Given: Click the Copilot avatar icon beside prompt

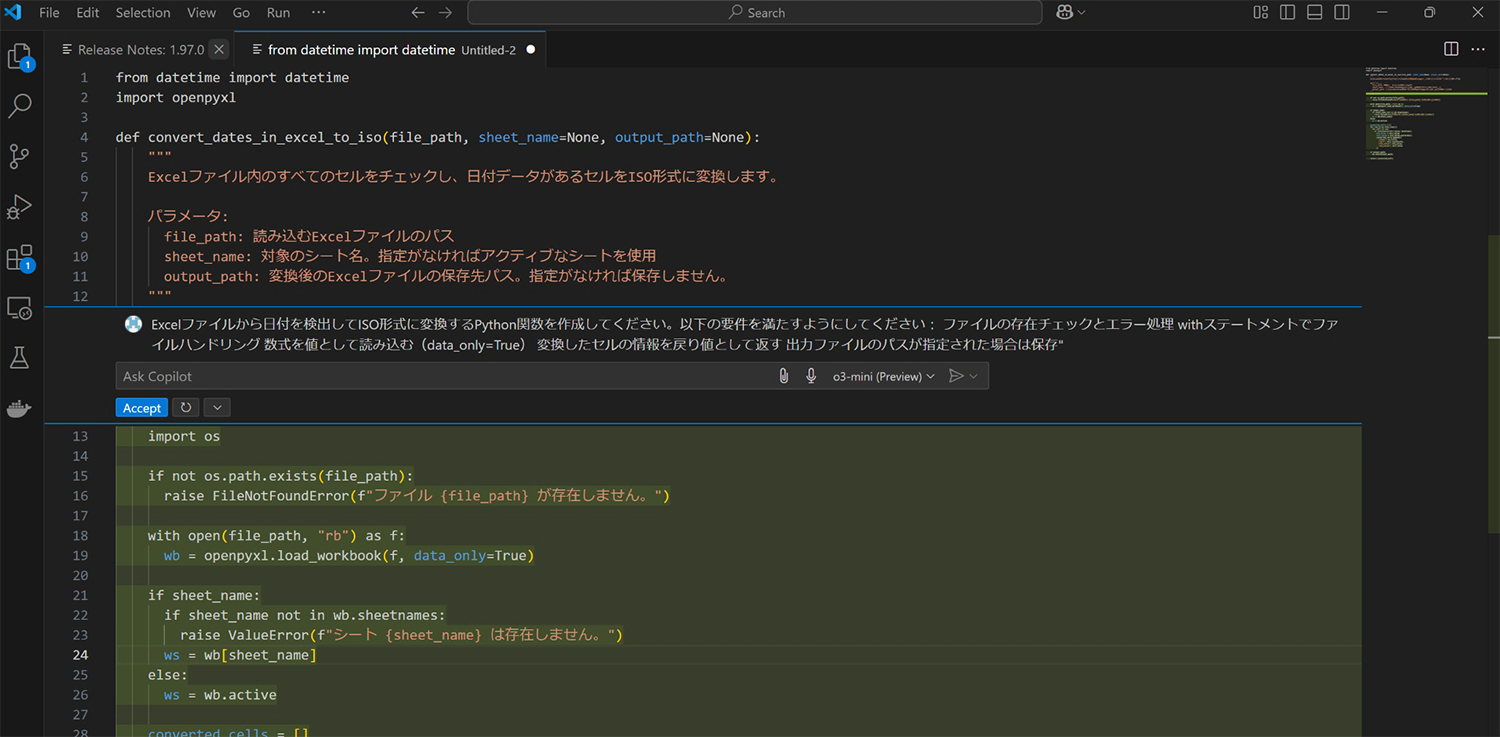Looking at the screenshot, I should (132, 324).
